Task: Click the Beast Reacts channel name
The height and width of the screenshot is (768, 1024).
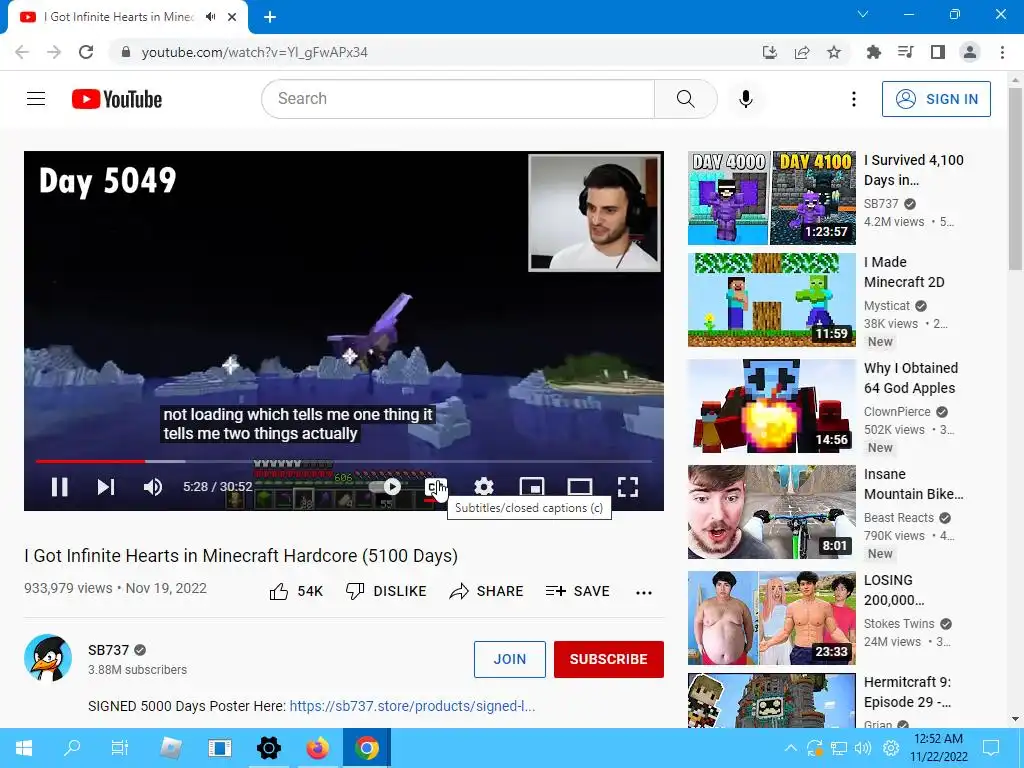Action: click(x=899, y=518)
